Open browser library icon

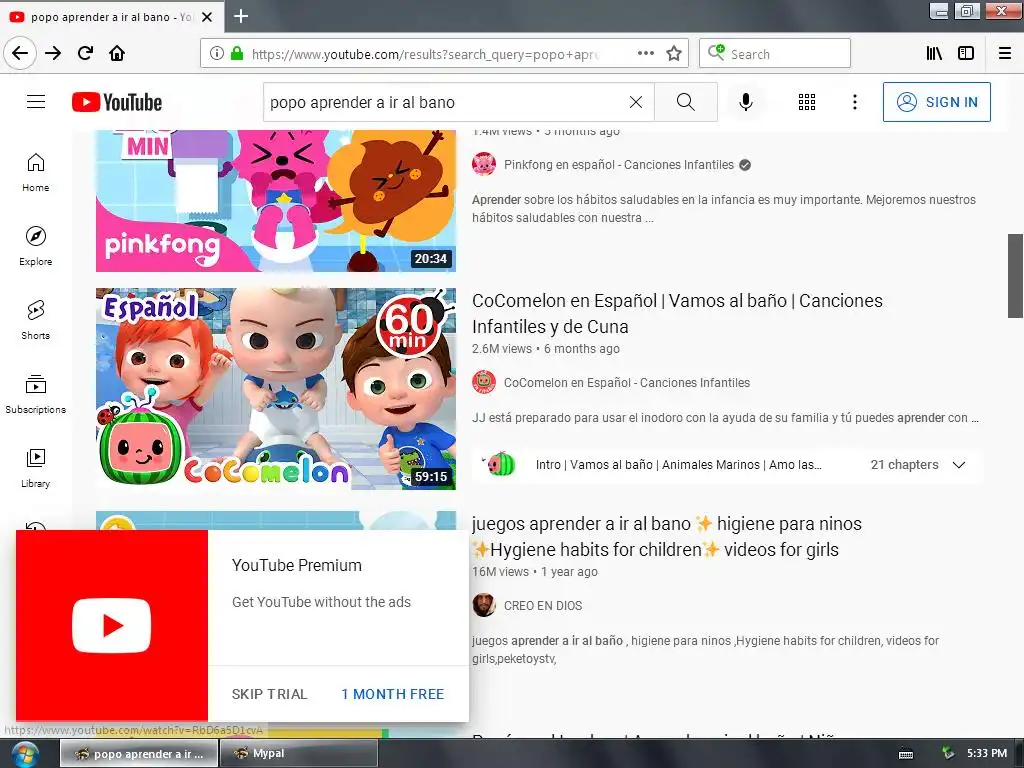(x=934, y=53)
